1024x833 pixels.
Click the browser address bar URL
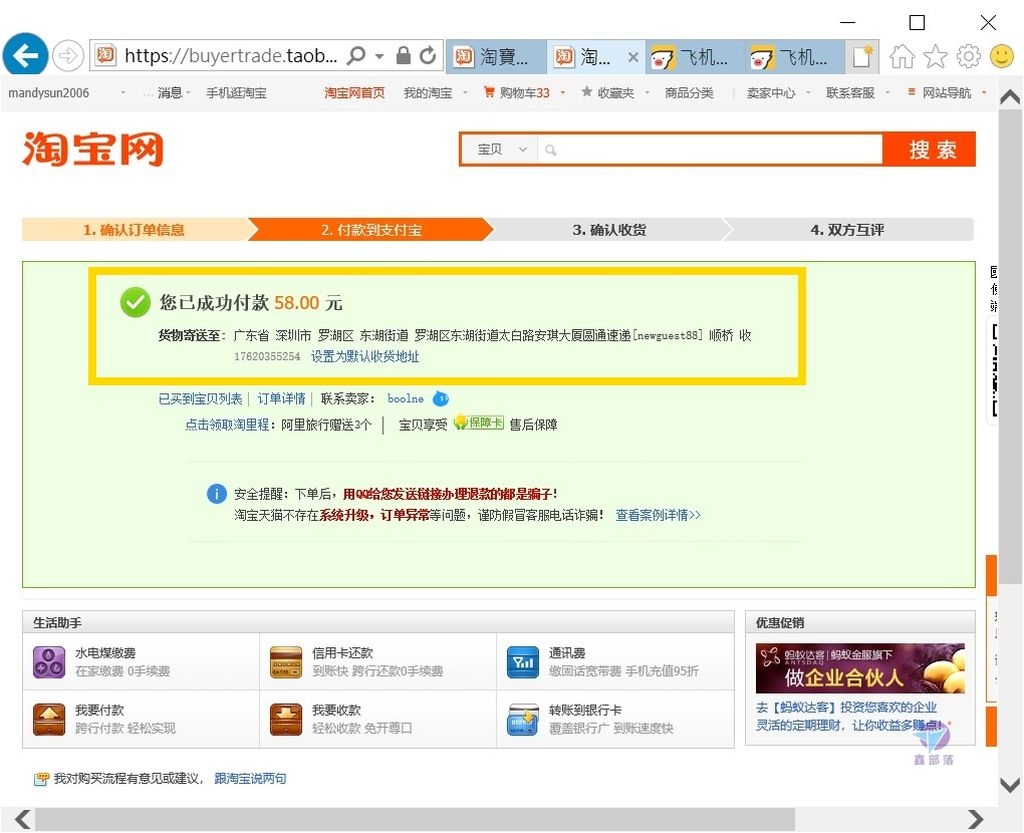(x=231, y=56)
